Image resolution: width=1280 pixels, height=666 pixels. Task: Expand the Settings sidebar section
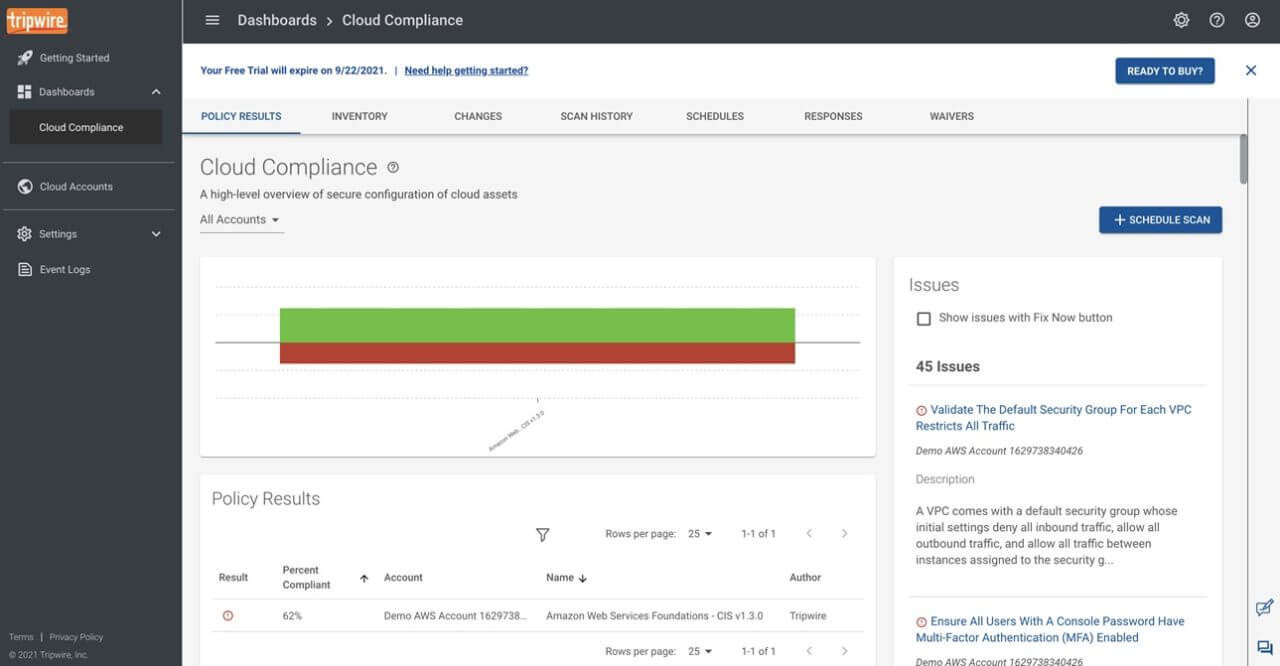tap(155, 234)
